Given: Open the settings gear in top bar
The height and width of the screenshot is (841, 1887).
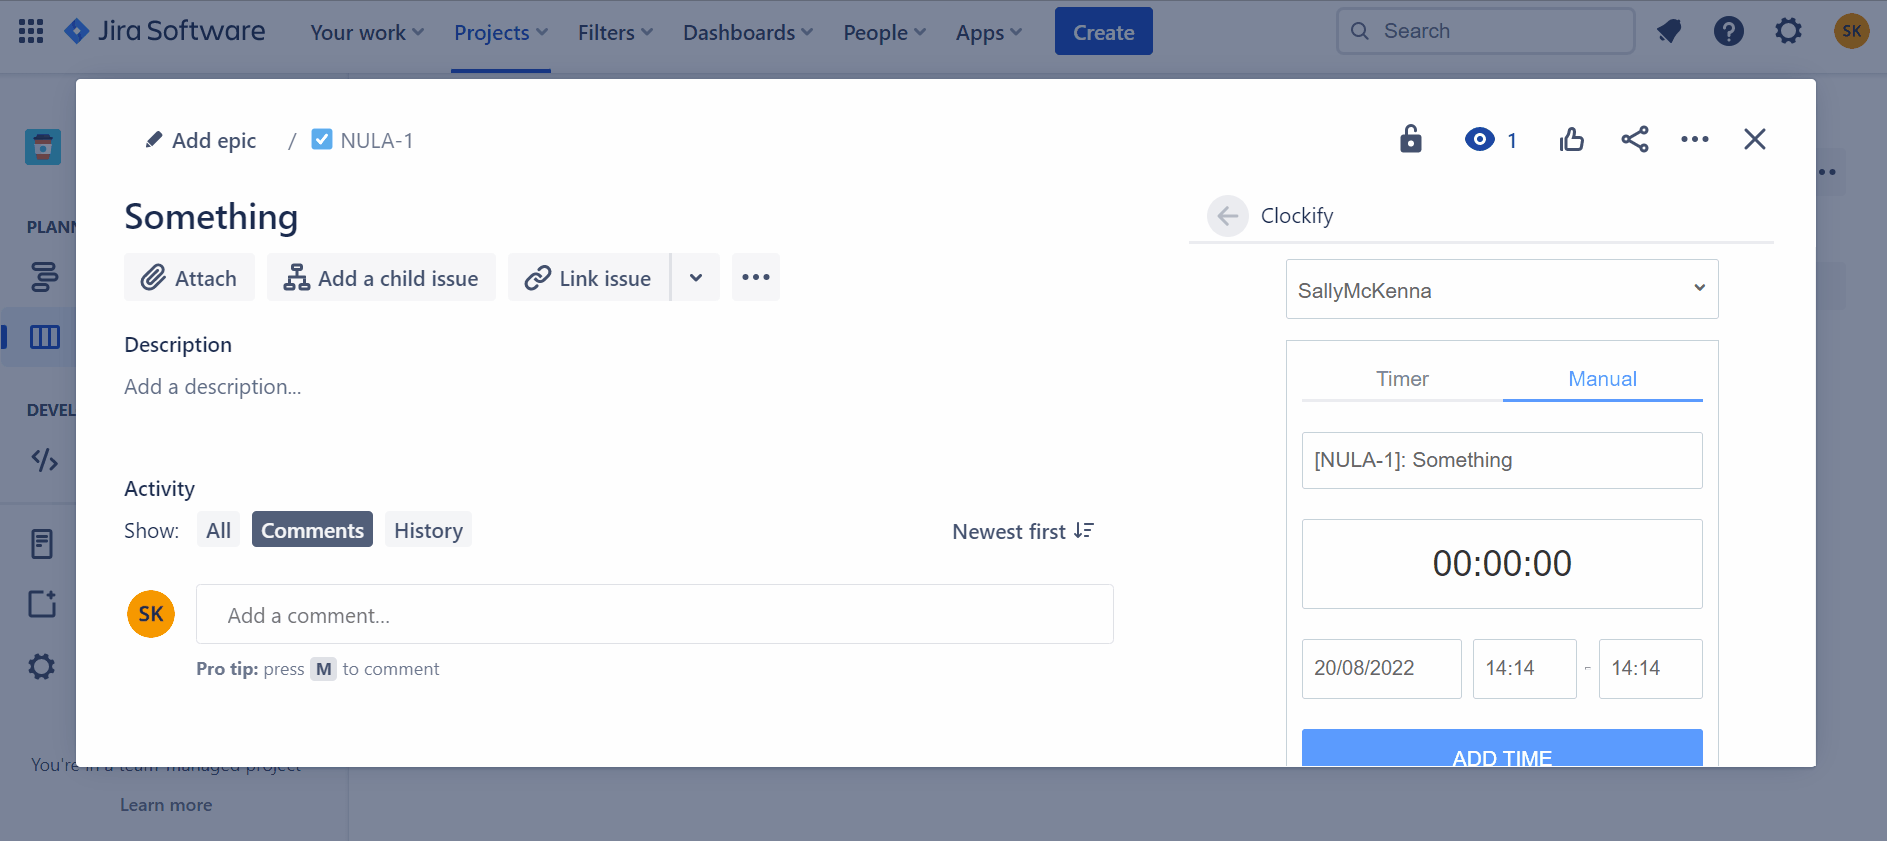Looking at the screenshot, I should 1788,31.
